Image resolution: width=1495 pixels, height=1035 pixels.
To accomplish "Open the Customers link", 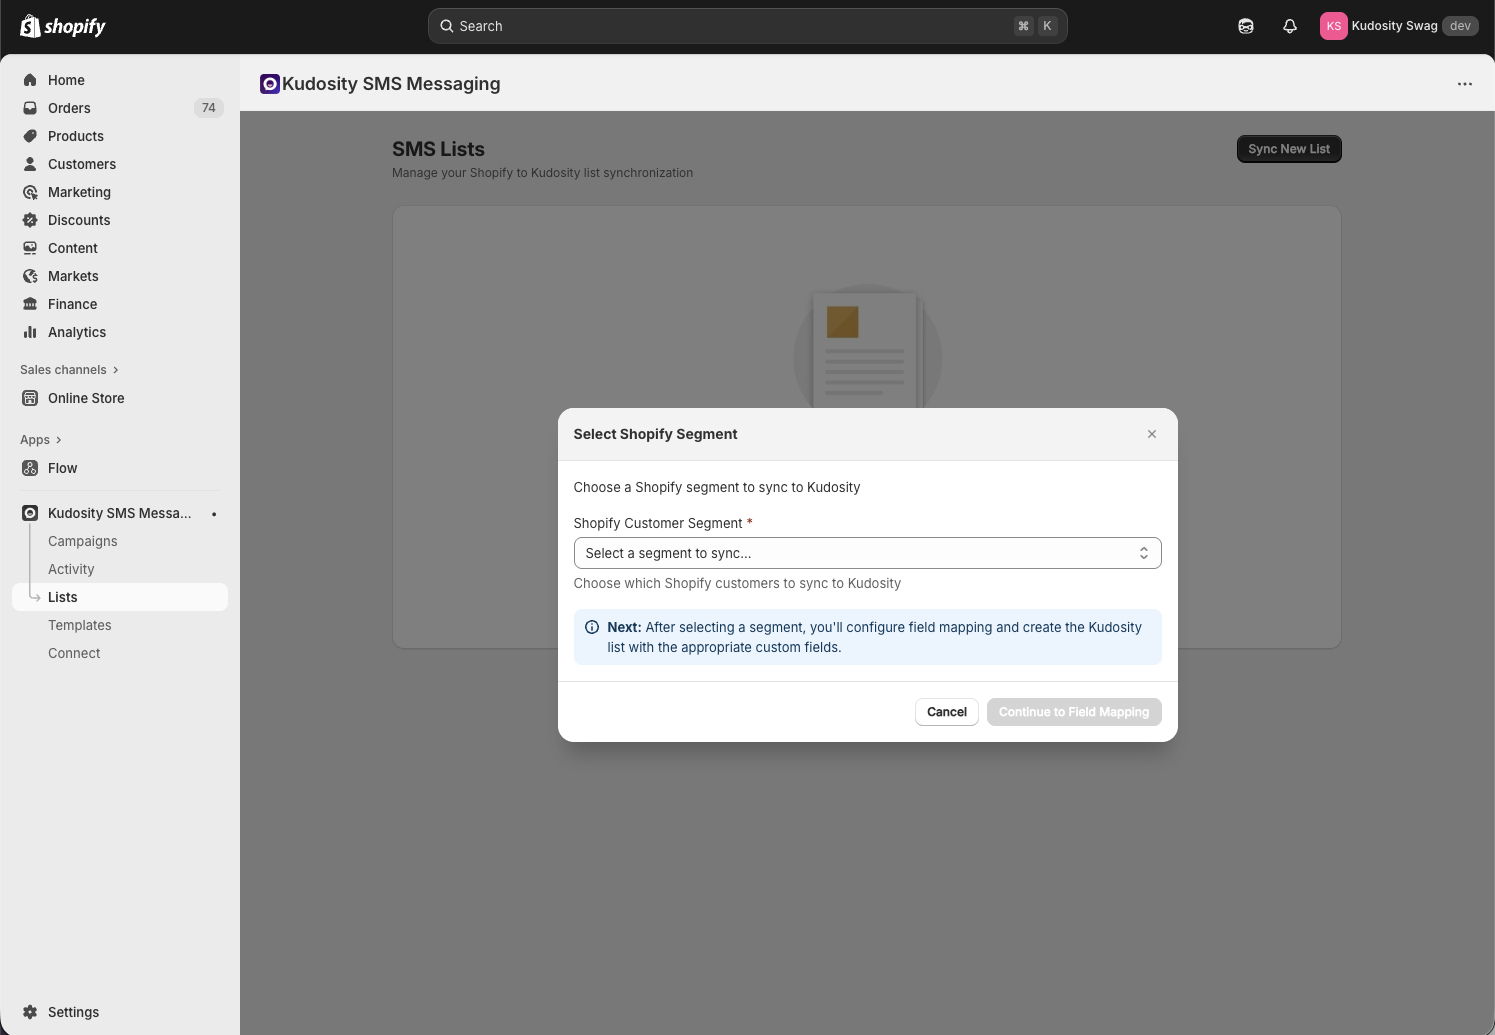I will pyautogui.click(x=82, y=164).
